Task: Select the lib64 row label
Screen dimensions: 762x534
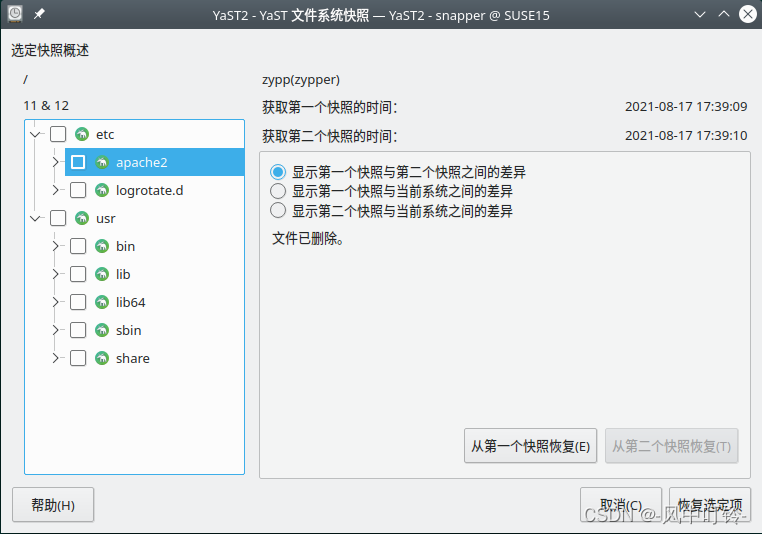Action: tap(131, 302)
